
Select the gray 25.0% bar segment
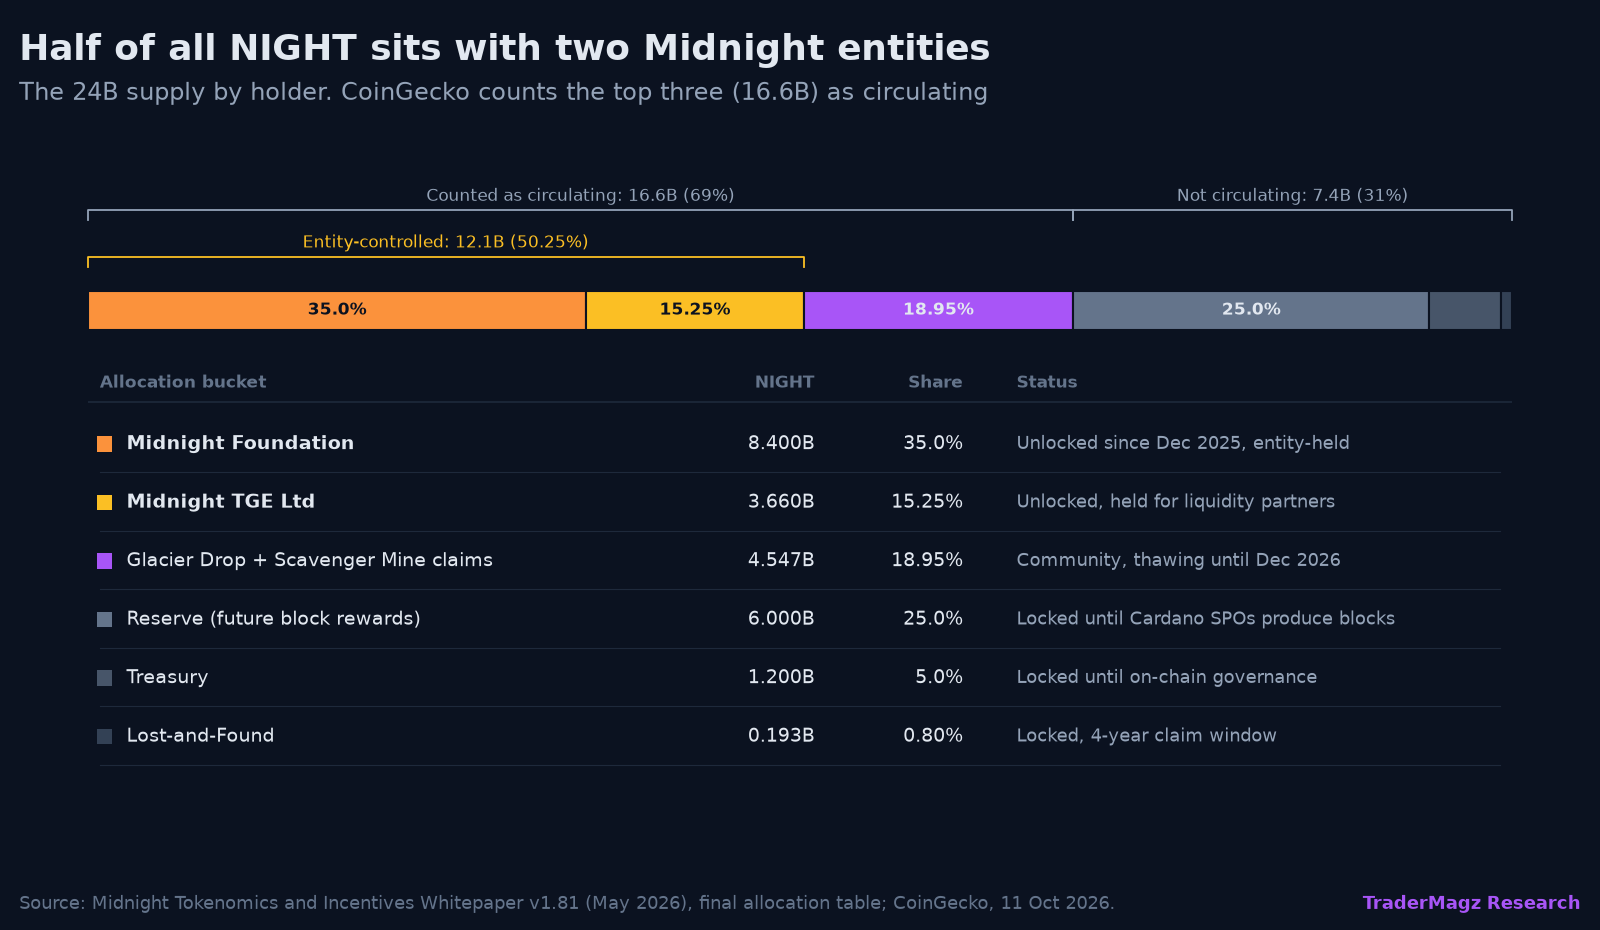[x=1251, y=310]
